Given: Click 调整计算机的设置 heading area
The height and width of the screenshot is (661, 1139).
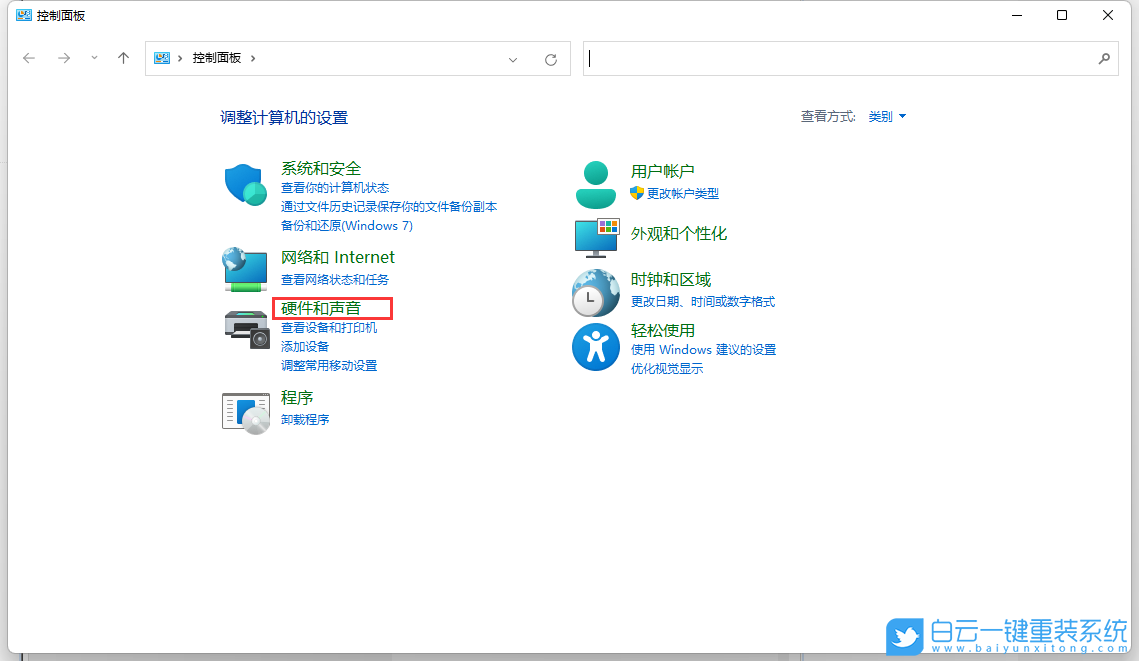Looking at the screenshot, I should click(x=283, y=117).
